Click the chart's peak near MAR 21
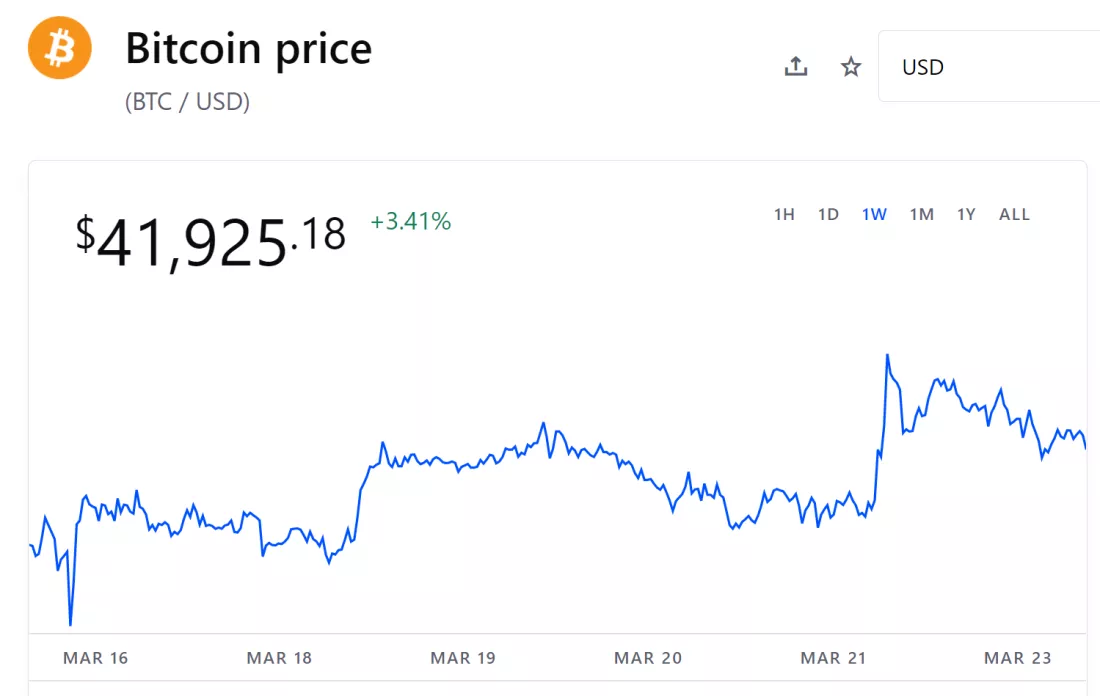The image size is (1100, 696). click(x=887, y=355)
